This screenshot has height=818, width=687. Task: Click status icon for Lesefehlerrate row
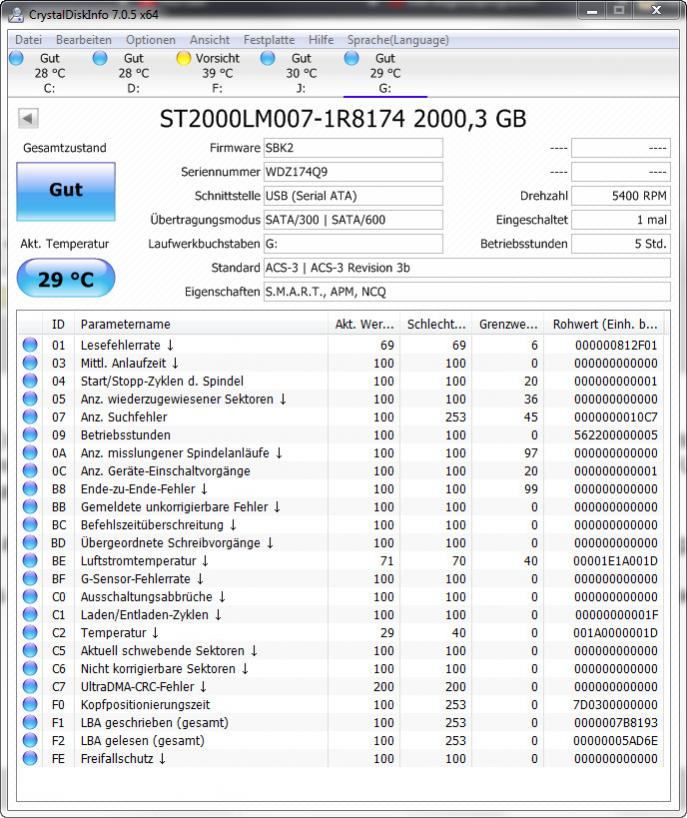(x=30, y=344)
